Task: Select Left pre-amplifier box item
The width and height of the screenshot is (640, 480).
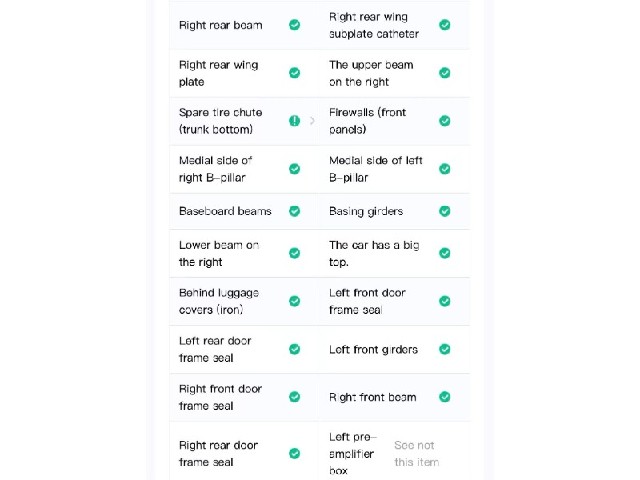Action: (394, 453)
